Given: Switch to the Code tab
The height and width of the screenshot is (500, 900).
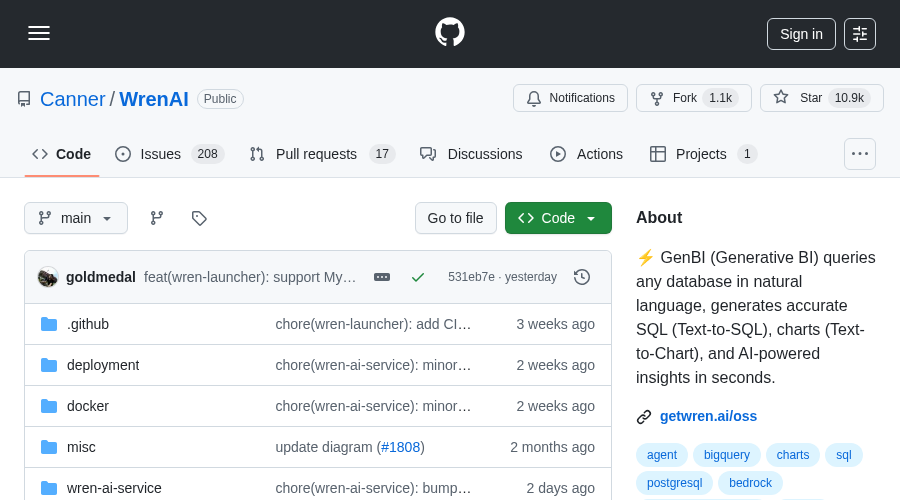Looking at the screenshot, I should 61,154.
